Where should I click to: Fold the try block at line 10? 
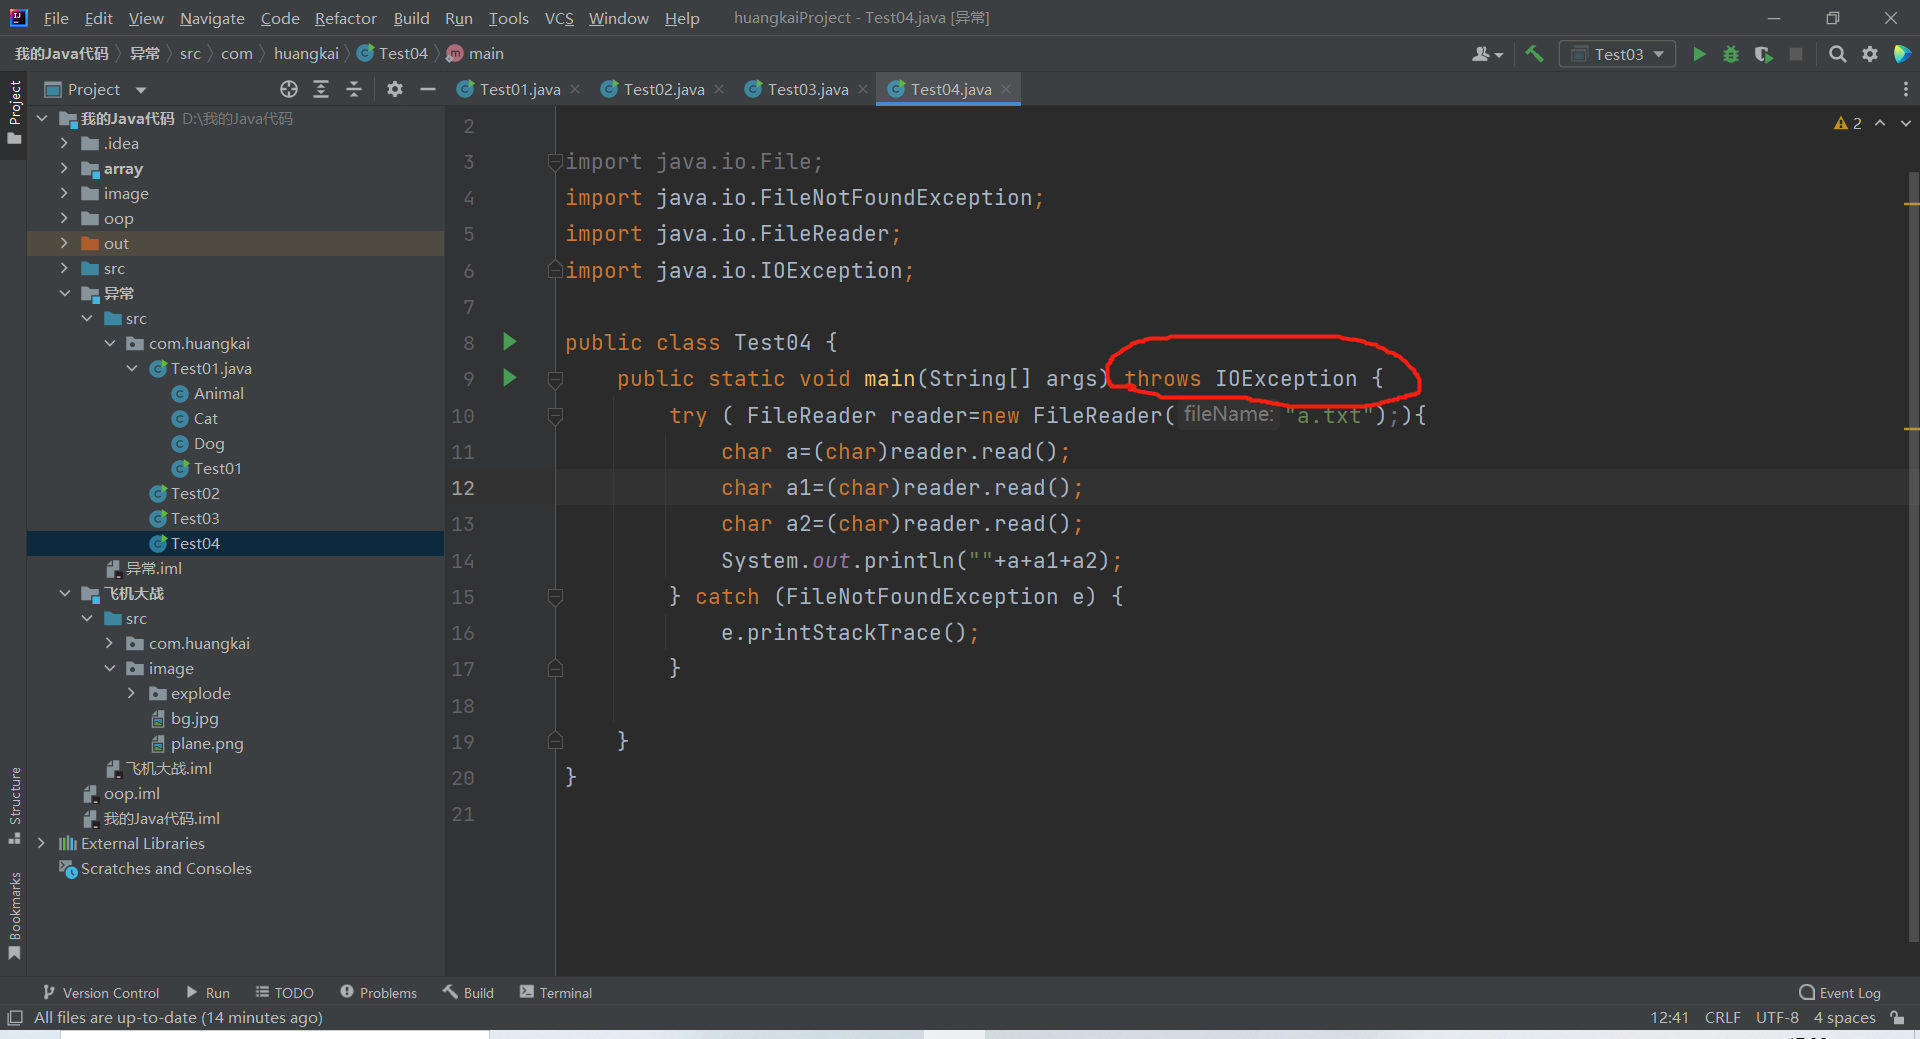tap(556, 415)
